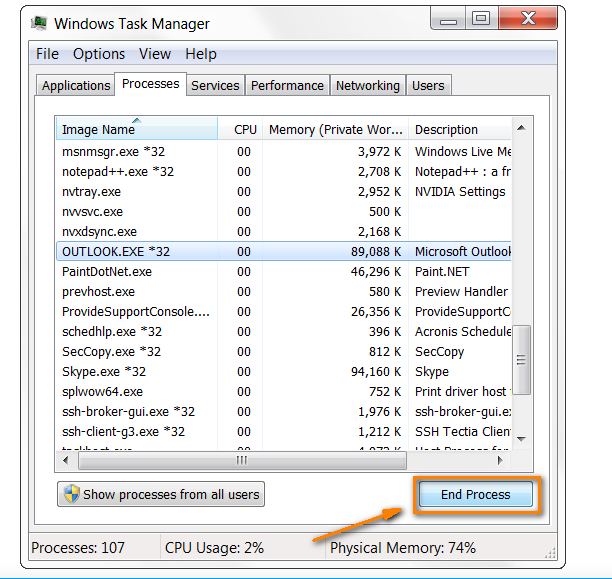Select the ssh-broker-gui.exe *32 process
The width and height of the screenshot is (612, 579).
(x=284, y=412)
